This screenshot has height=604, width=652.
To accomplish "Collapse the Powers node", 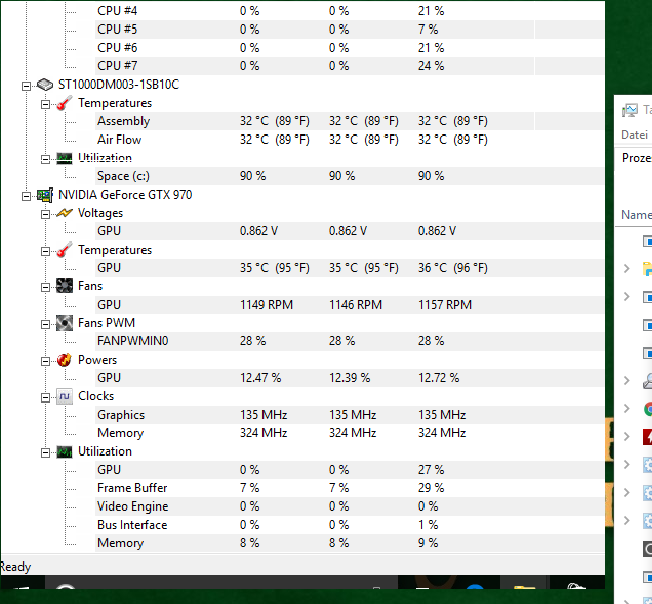I will pos(45,361).
